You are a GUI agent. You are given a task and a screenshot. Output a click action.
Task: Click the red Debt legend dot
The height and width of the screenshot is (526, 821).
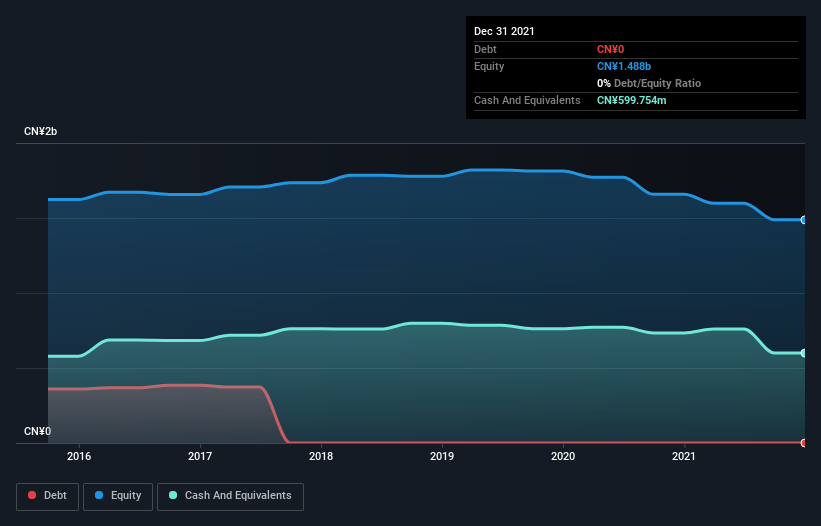click(32, 495)
